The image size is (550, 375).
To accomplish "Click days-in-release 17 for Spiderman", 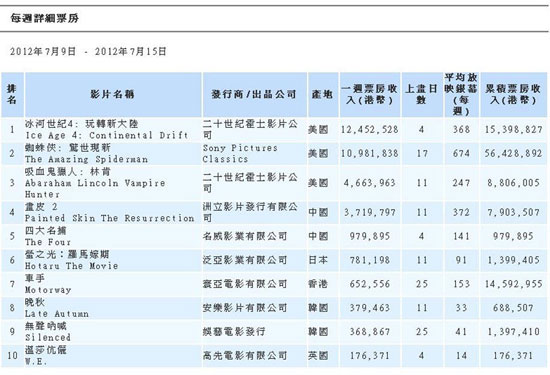I will [422, 154].
